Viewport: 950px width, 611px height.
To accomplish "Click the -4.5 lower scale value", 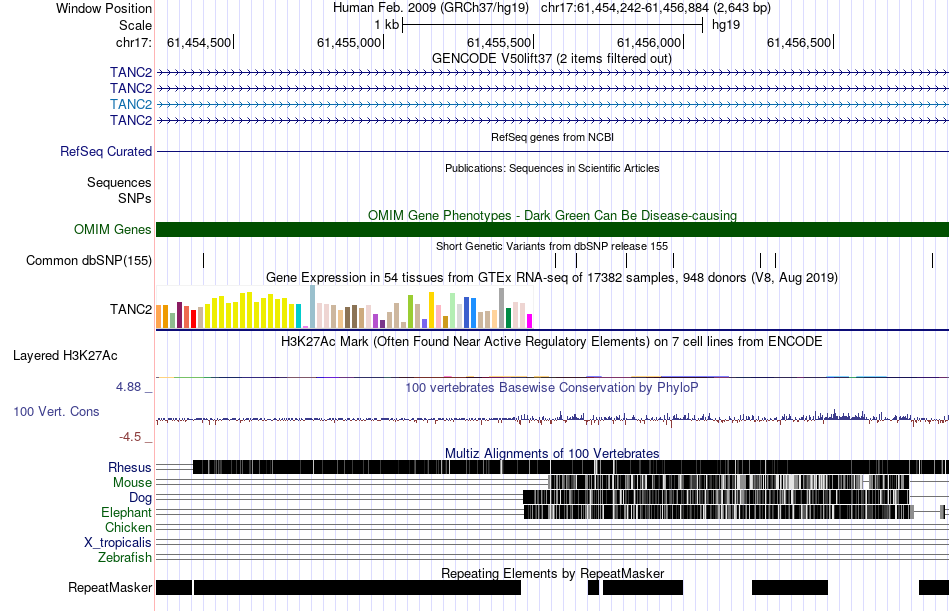I will click(130, 437).
